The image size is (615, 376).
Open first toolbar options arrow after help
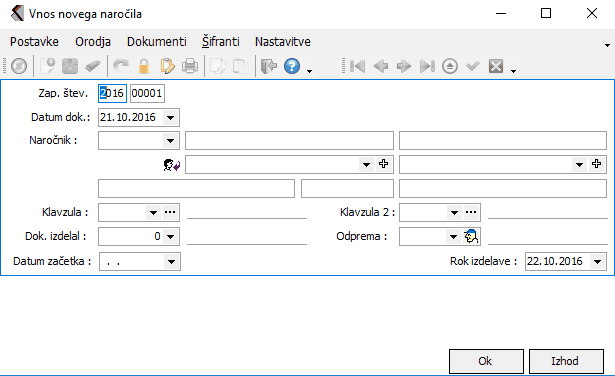pyautogui.click(x=309, y=71)
